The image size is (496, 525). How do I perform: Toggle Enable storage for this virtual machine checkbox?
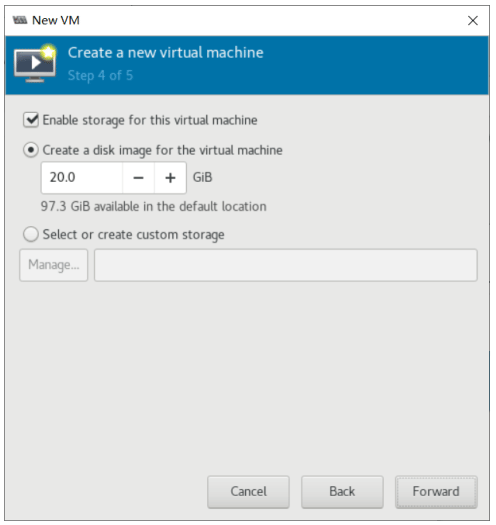pos(31,120)
